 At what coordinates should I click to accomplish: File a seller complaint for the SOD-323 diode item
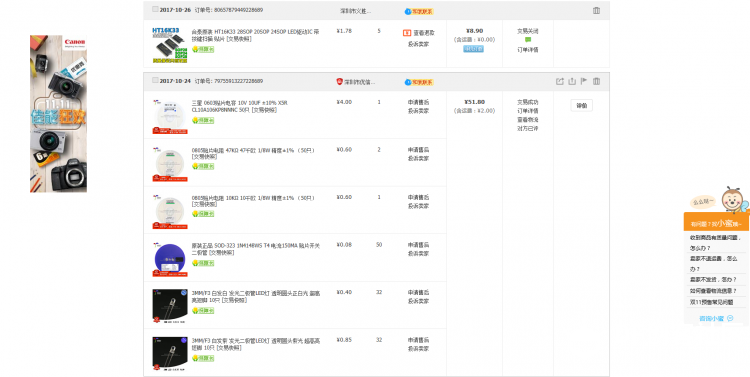(x=419, y=254)
